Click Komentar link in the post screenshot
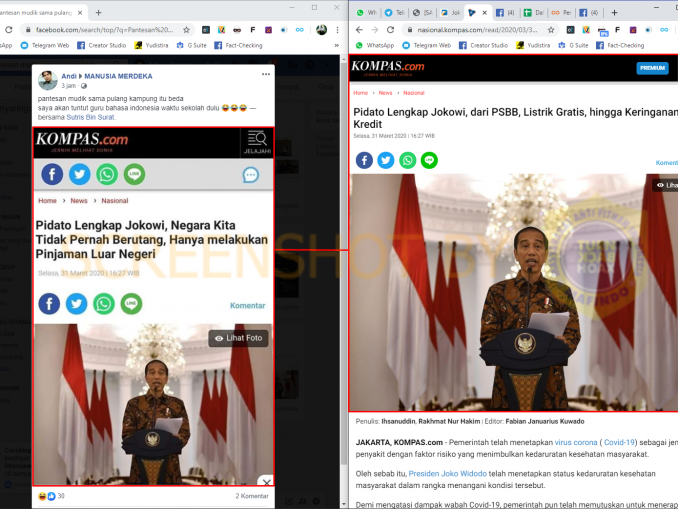Viewport: 678px width, 509px height. (247, 305)
